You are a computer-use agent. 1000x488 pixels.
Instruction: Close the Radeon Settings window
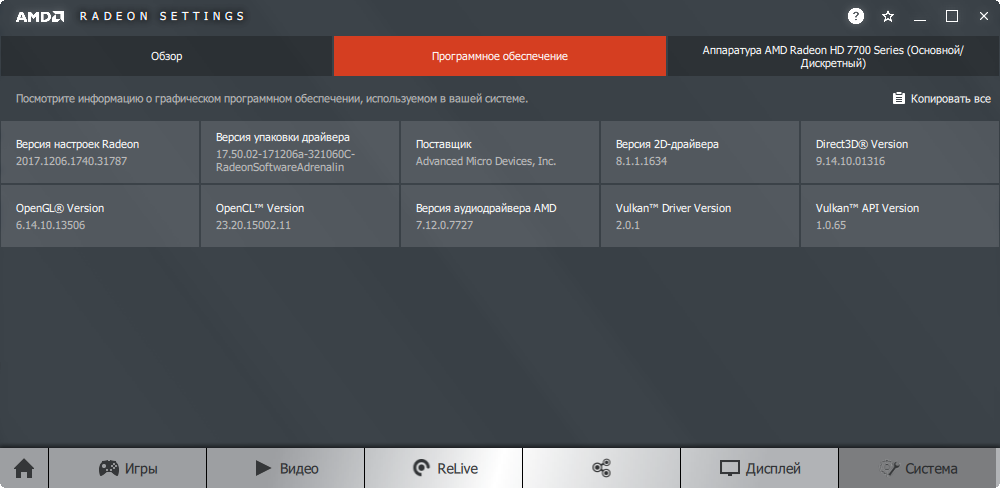984,17
